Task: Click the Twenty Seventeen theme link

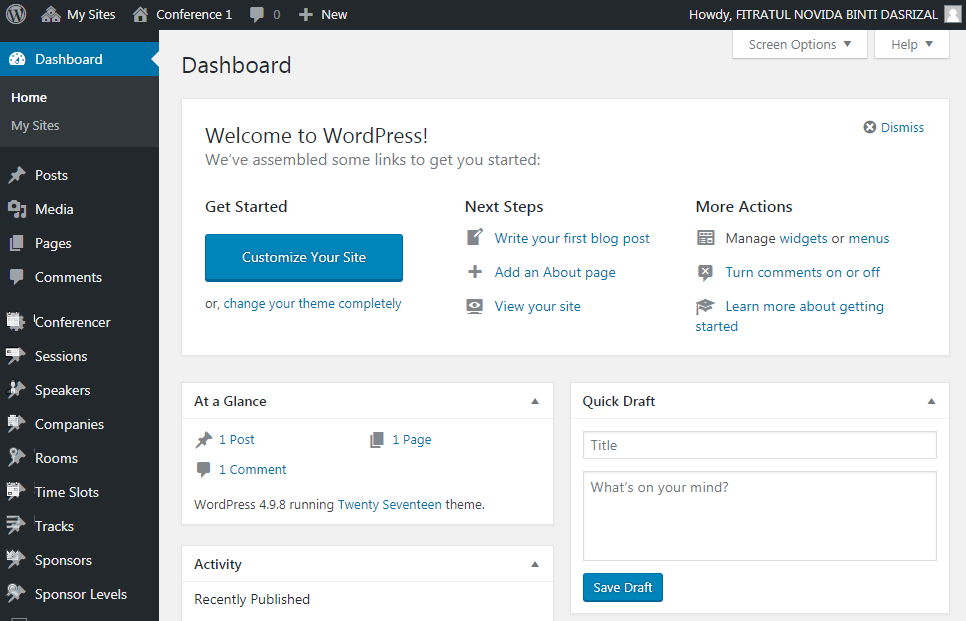Action: point(389,505)
